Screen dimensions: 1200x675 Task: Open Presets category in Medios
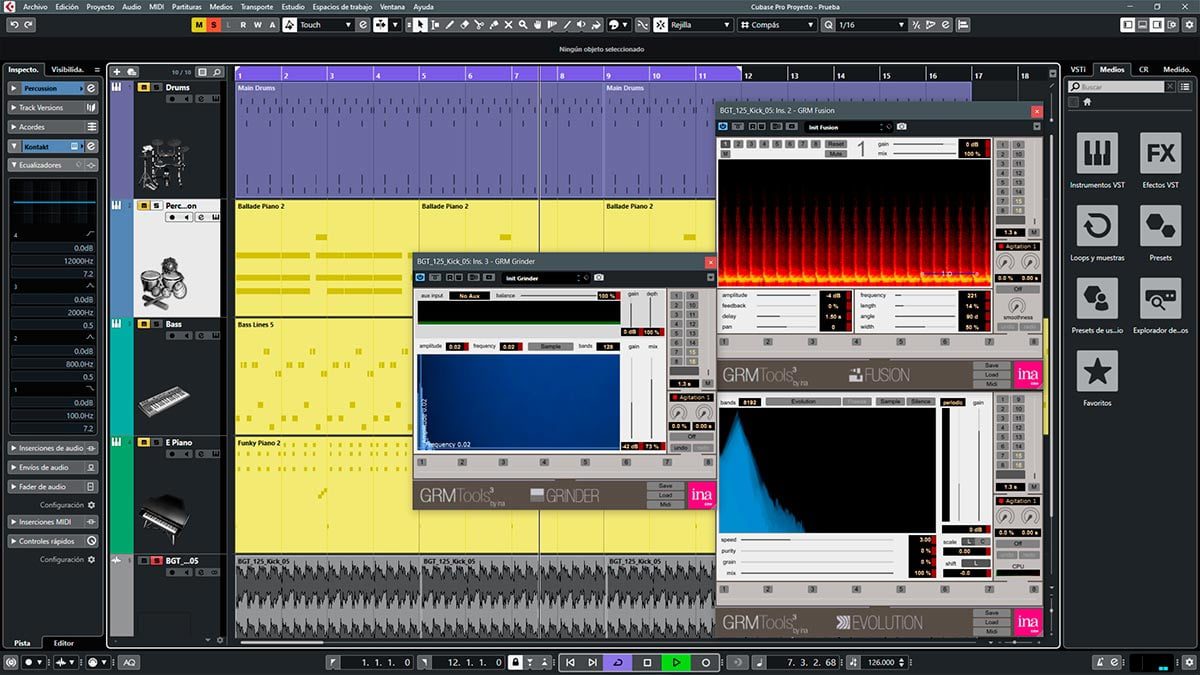[x=1160, y=234]
